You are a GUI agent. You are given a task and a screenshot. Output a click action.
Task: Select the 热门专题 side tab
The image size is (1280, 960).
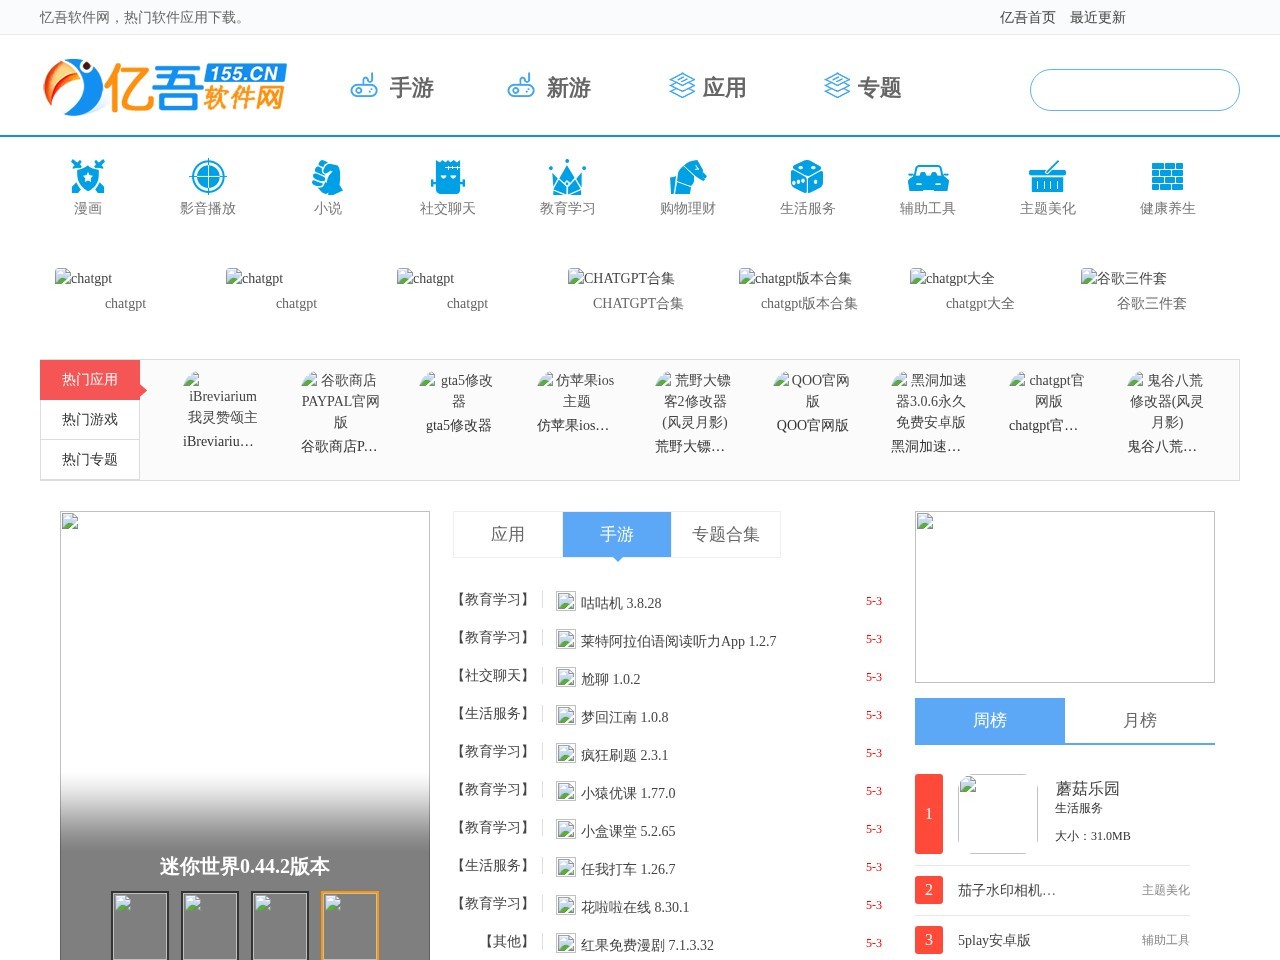[x=90, y=460]
